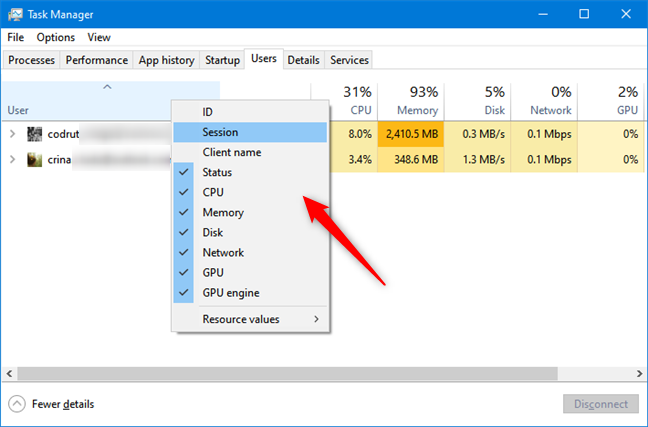This screenshot has height=427, width=648.
Task: Open the Resource values submenu
Action: [x=250, y=319]
